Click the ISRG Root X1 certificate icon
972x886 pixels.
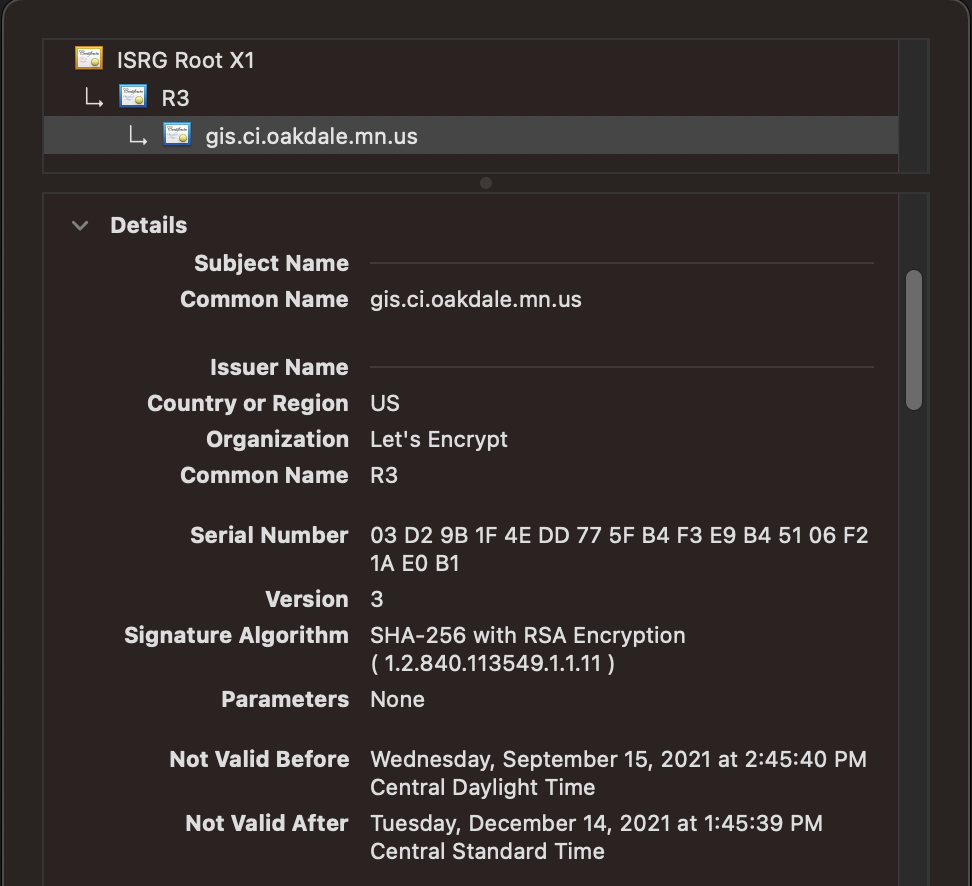click(x=89, y=59)
